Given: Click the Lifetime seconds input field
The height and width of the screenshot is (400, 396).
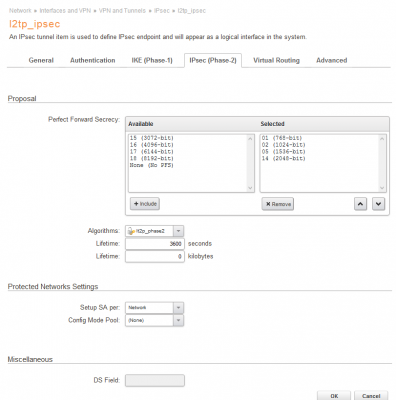Looking at the screenshot, I should [x=155, y=244].
